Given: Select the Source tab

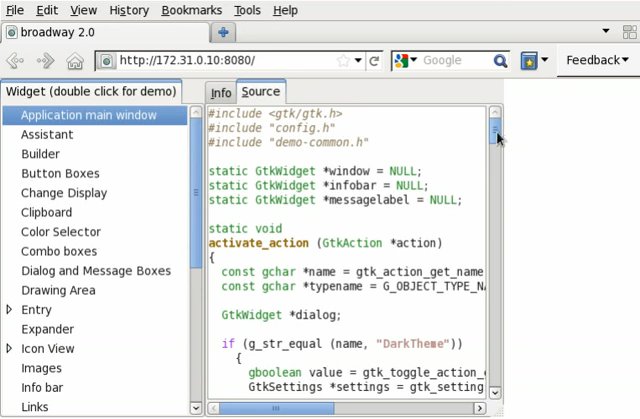Looking at the screenshot, I should (260, 92).
